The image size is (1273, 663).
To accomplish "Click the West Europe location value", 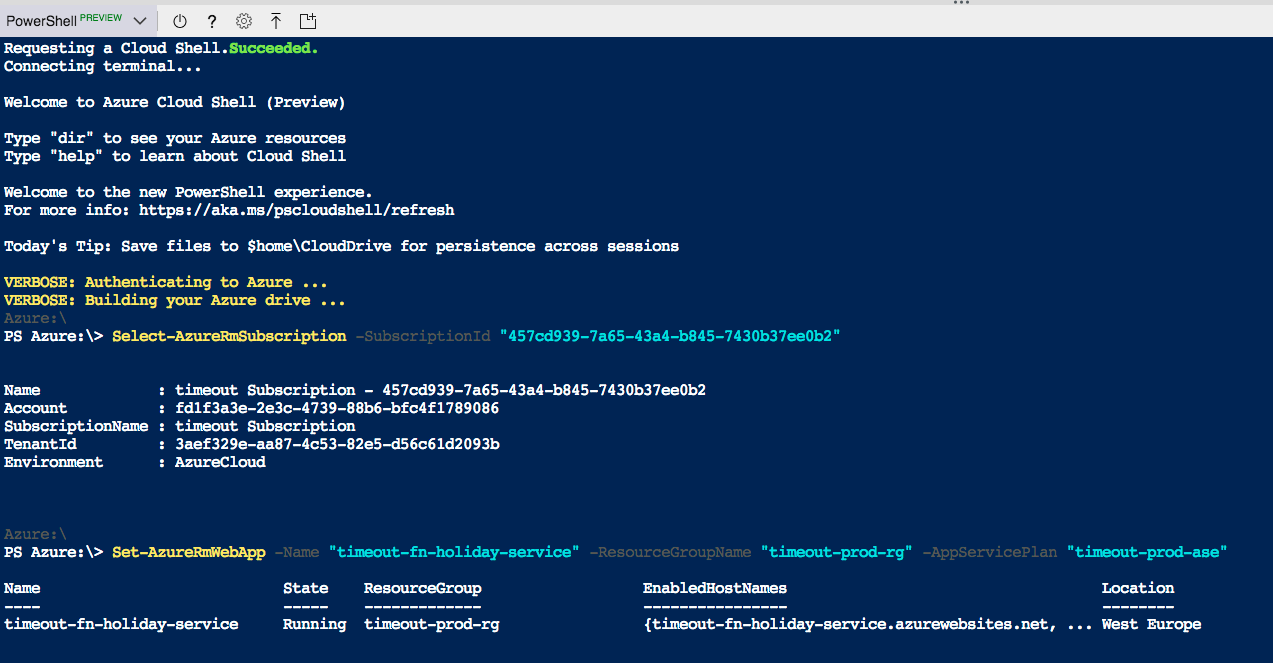I will (x=1151, y=624).
